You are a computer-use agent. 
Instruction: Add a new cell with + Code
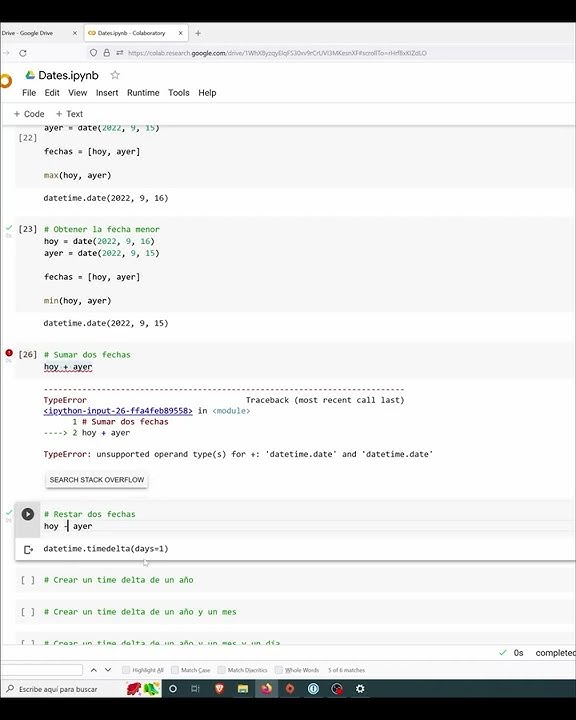29,114
